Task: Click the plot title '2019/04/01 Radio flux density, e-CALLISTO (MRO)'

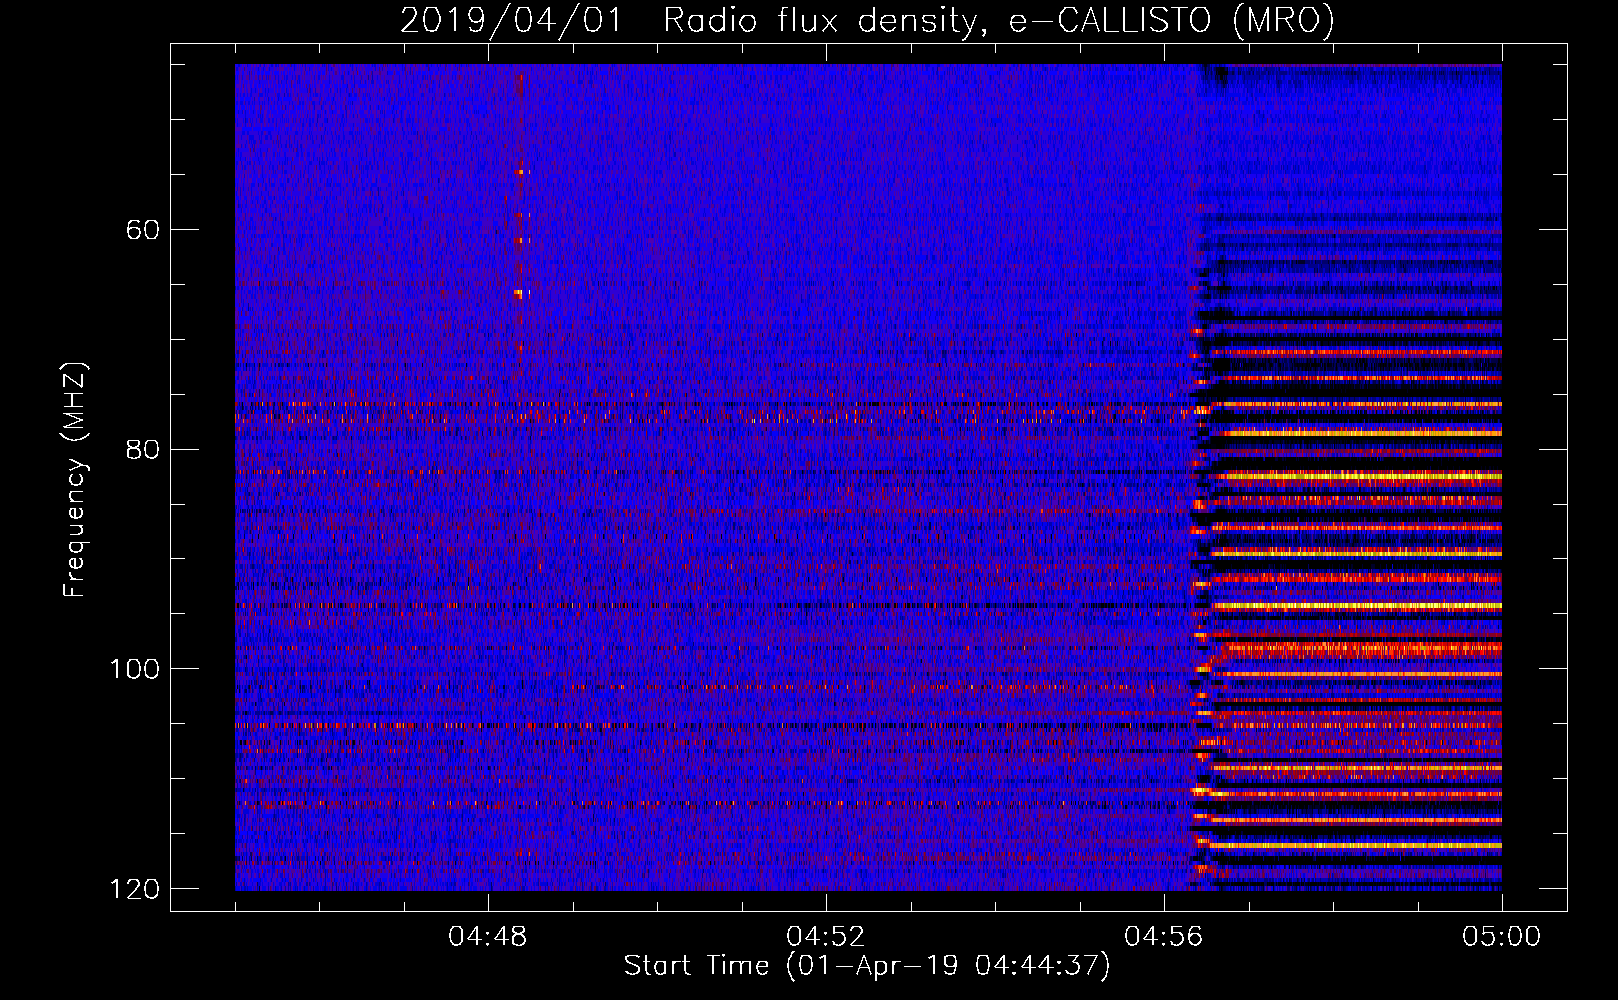Action: click(867, 21)
